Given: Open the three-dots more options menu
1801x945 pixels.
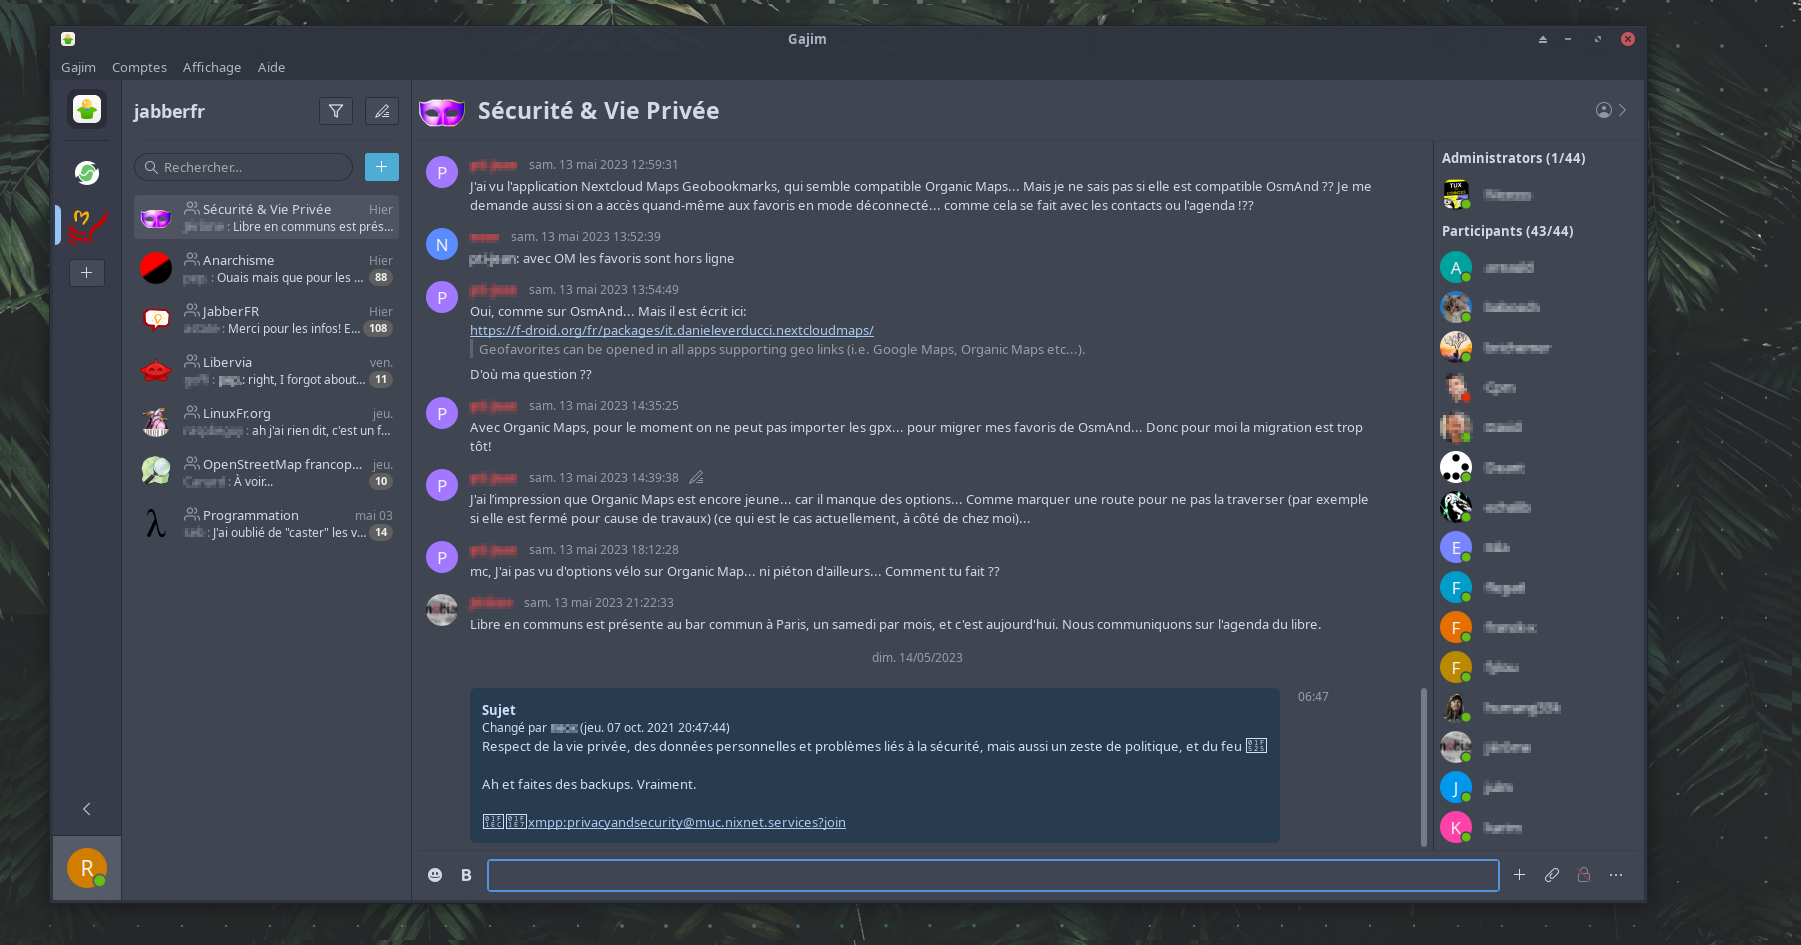Looking at the screenshot, I should point(1616,875).
